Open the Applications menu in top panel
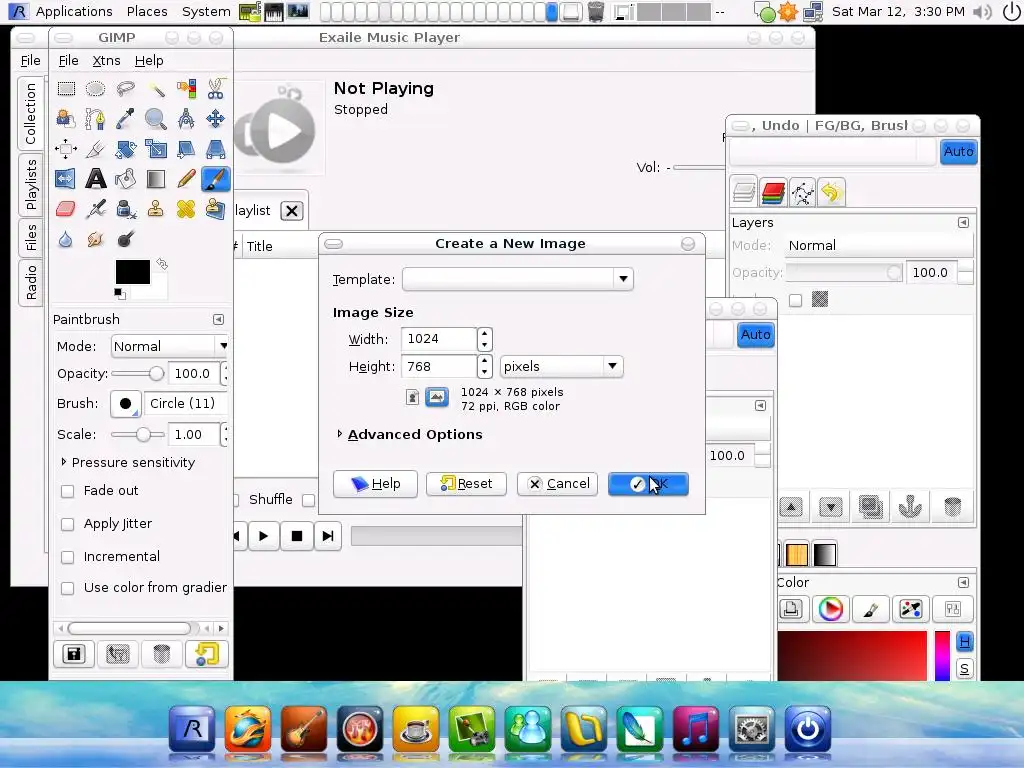Image resolution: width=1024 pixels, height=768 pixels. point(74,11)
